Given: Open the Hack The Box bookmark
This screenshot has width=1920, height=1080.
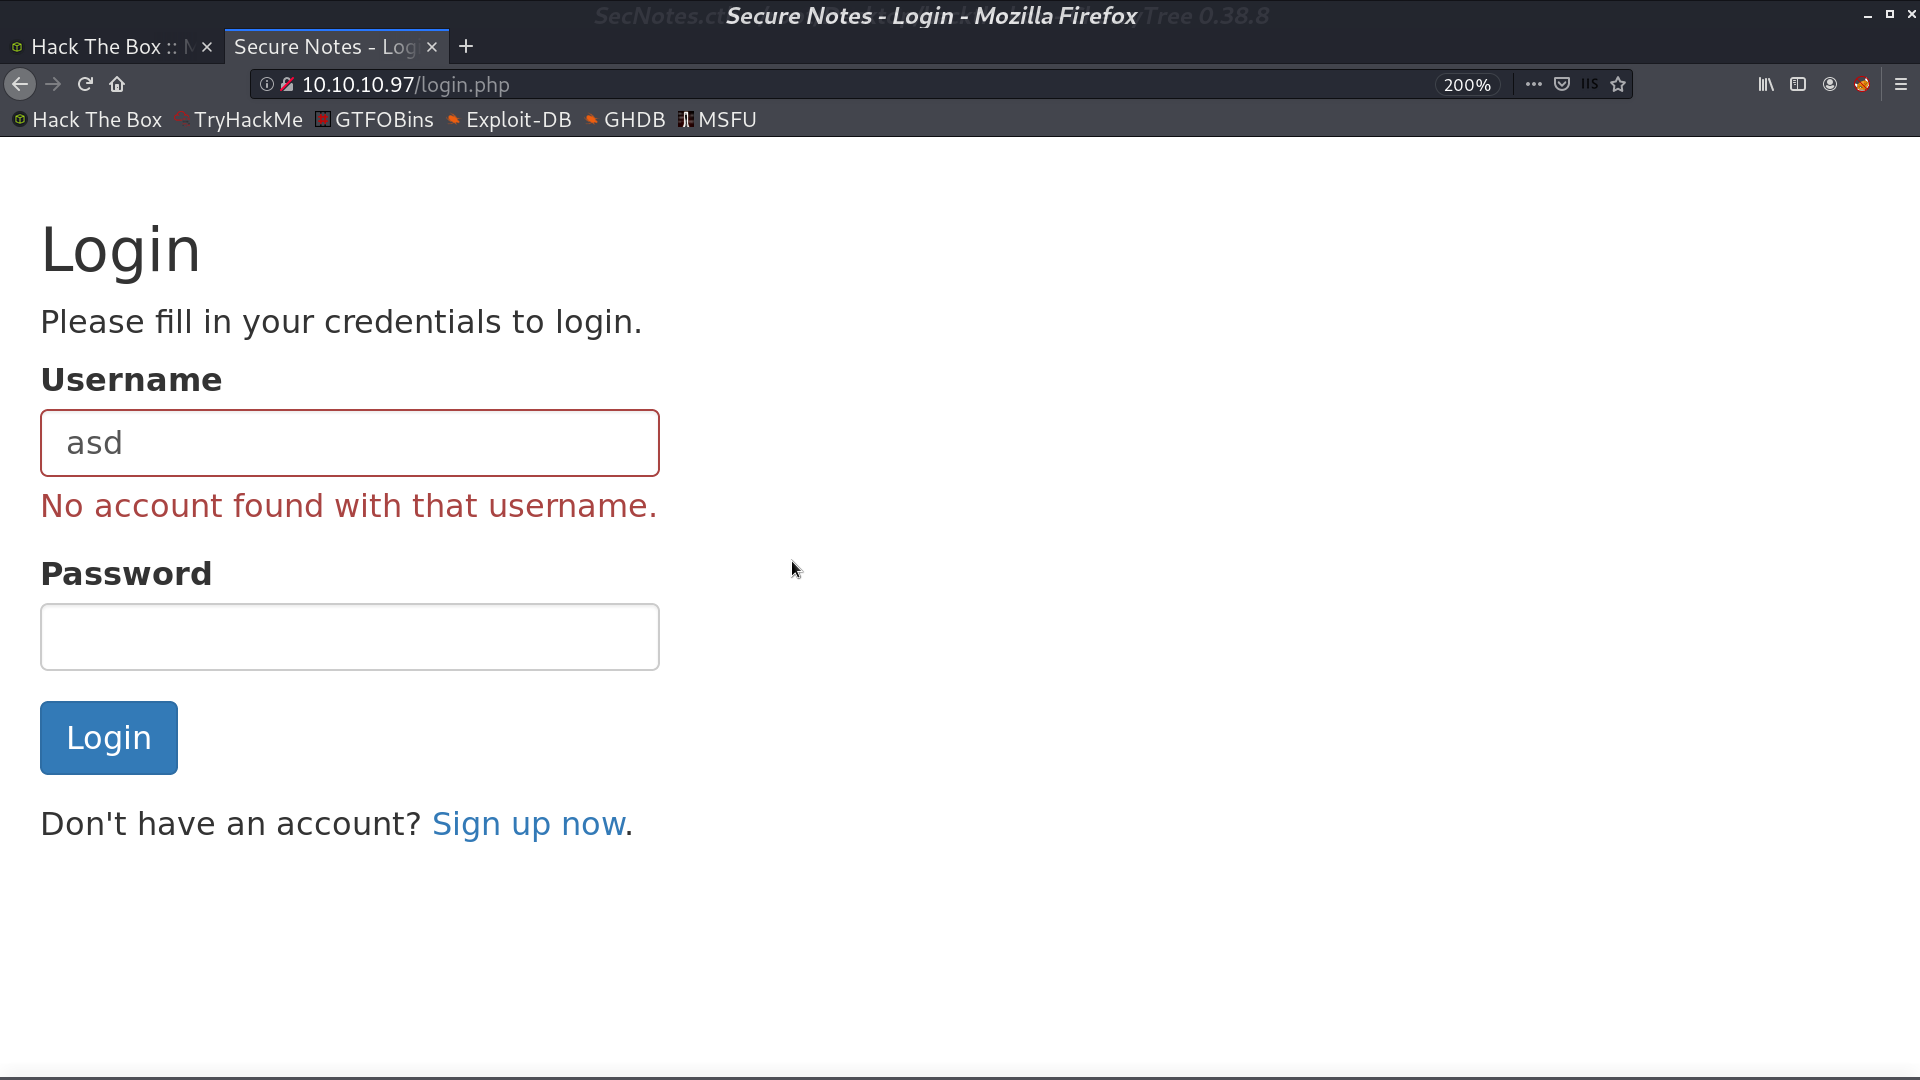Looking at the screenshot, I should coord(87,120).
